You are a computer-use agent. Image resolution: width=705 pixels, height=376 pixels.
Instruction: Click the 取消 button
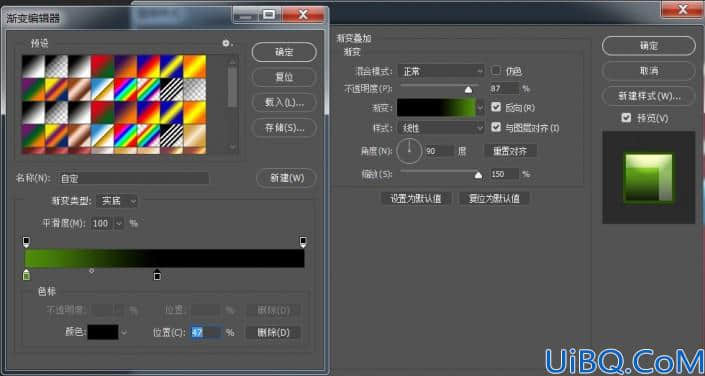(649, 71)
